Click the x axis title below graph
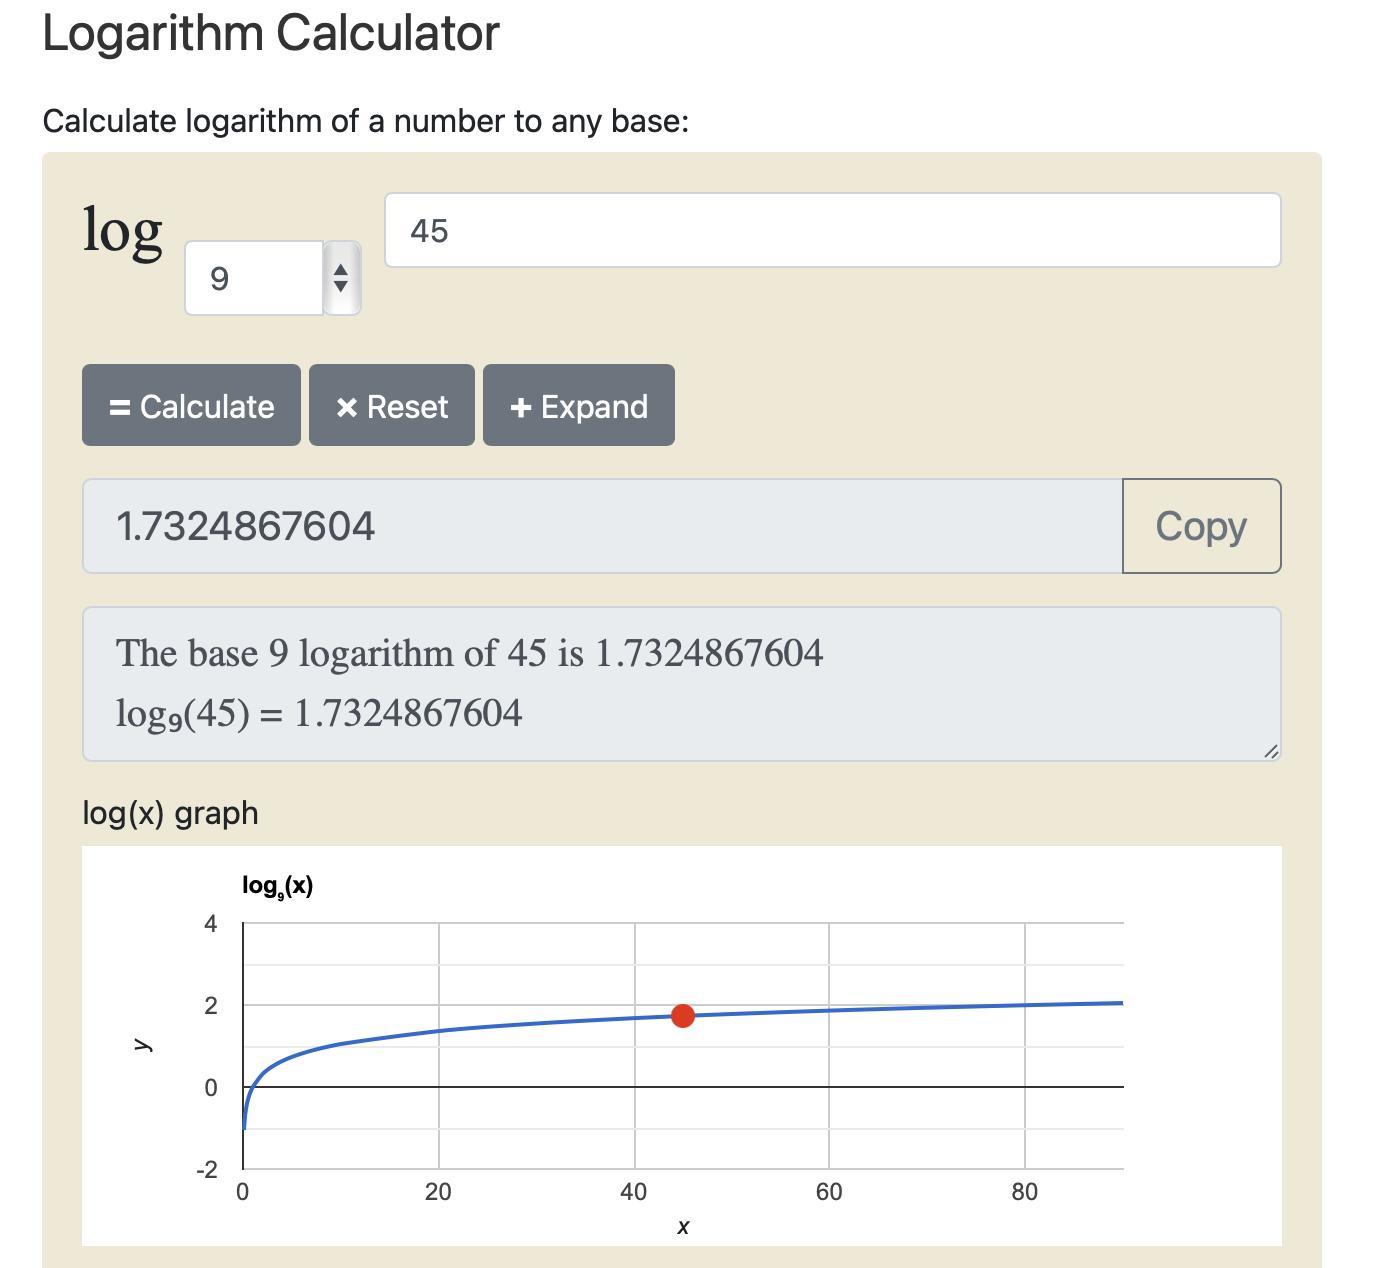This screenshot has height=1268, width=1374. click(683, 1227)
